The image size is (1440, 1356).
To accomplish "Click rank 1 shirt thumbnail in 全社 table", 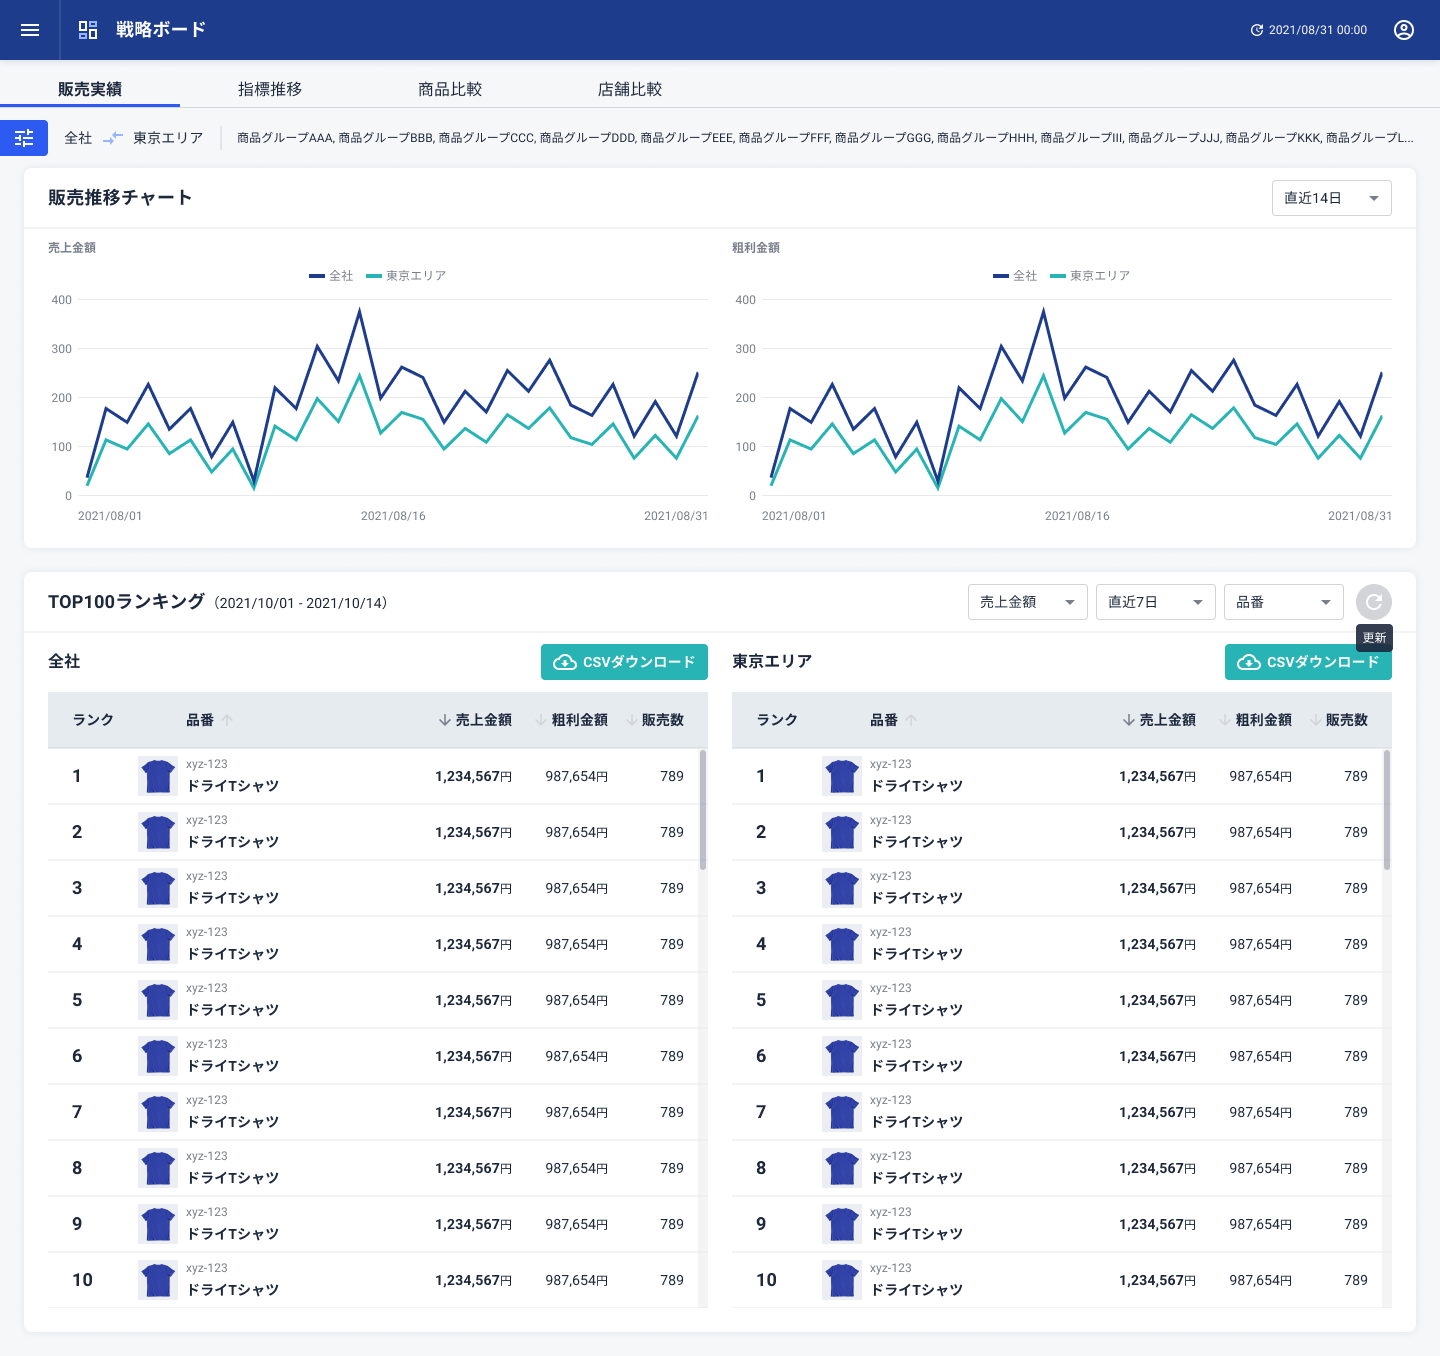I will (158, 776).
